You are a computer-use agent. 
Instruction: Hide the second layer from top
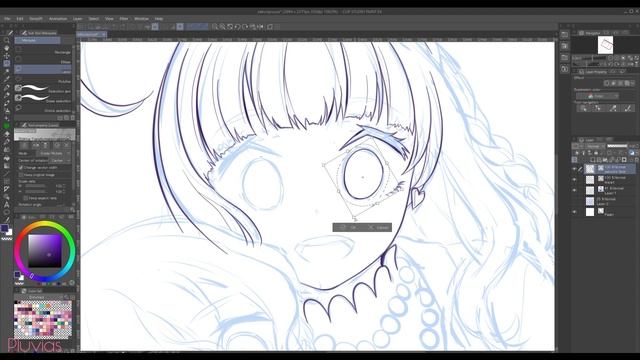(574, 180)
